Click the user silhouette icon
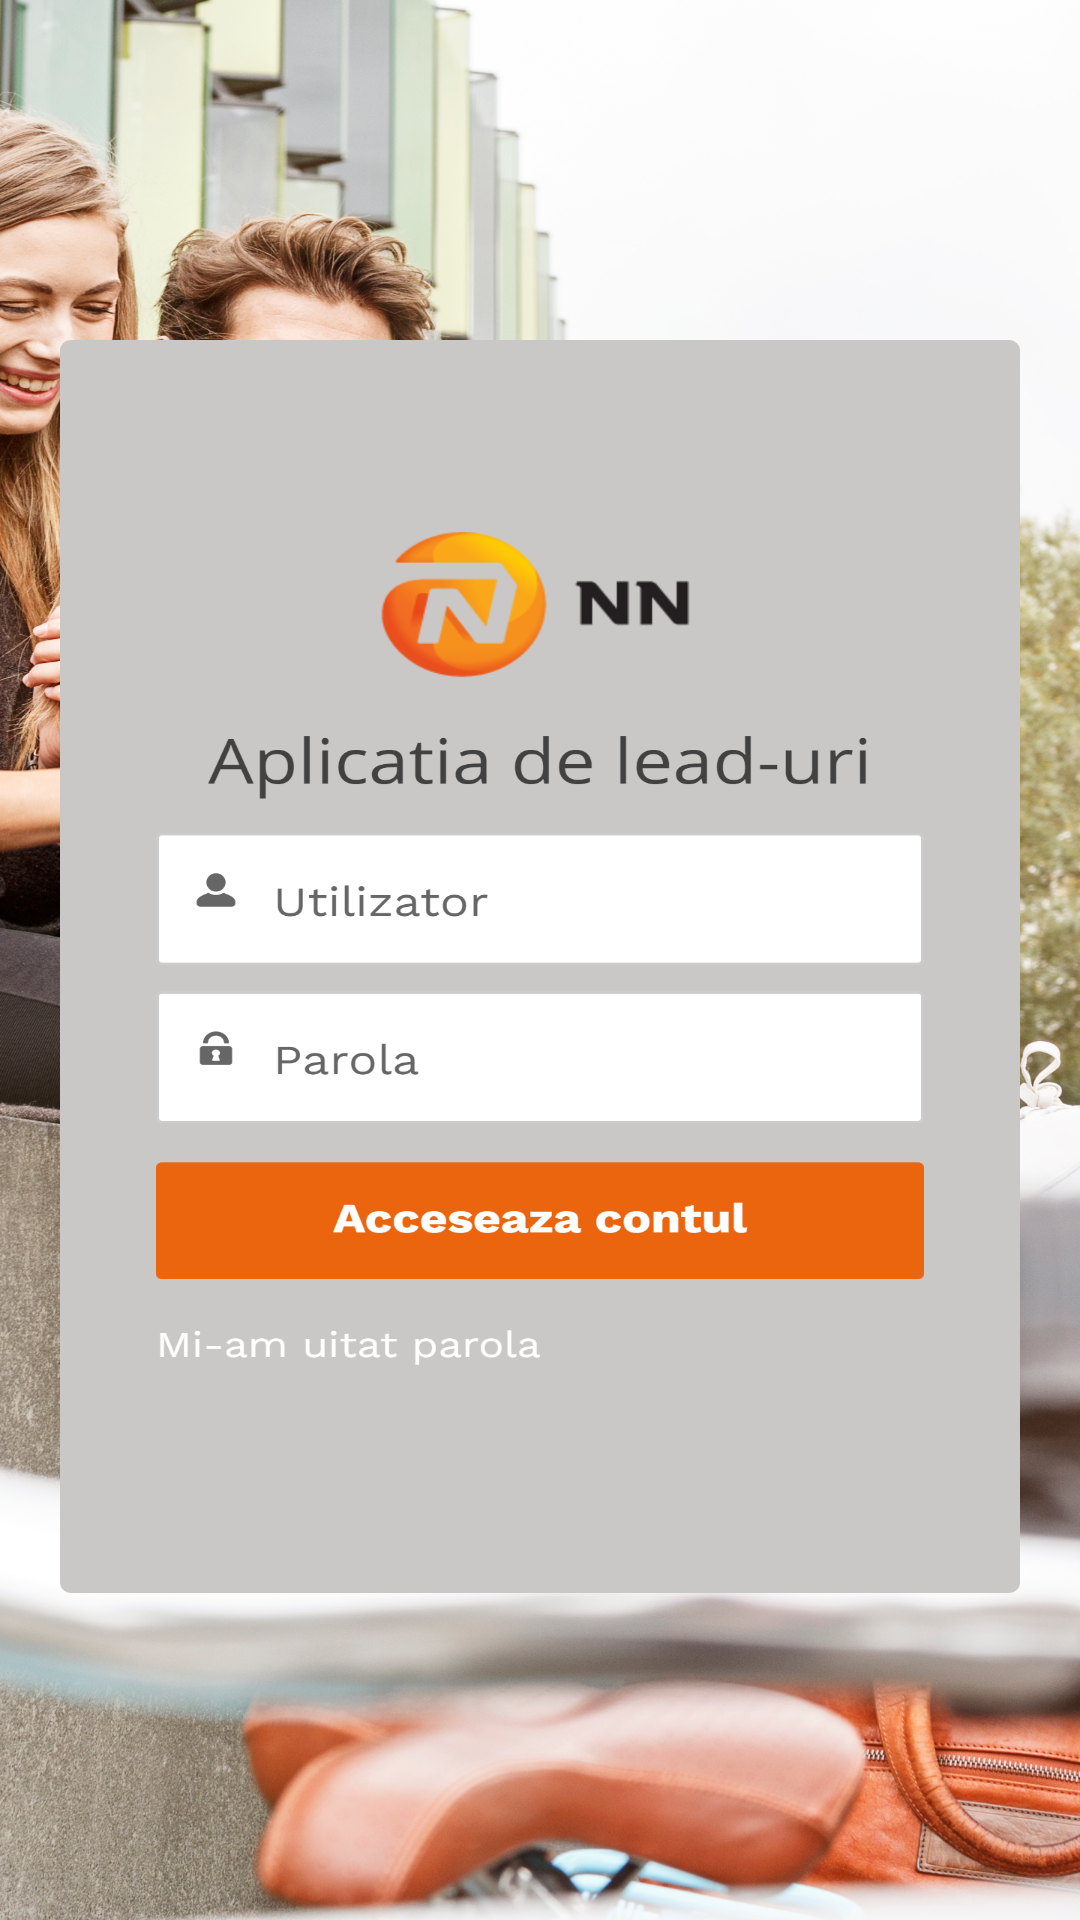 click(x=216, y=890)
